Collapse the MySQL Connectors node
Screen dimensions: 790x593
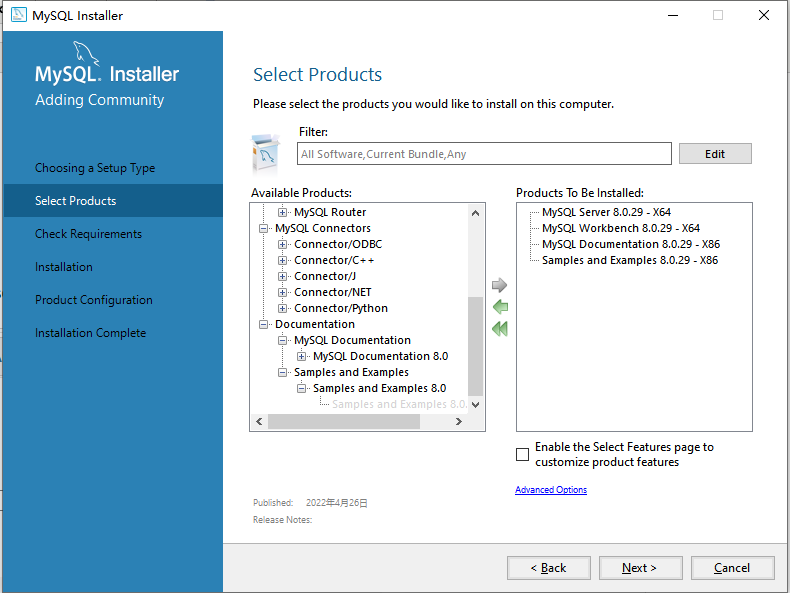coord(263,228)
